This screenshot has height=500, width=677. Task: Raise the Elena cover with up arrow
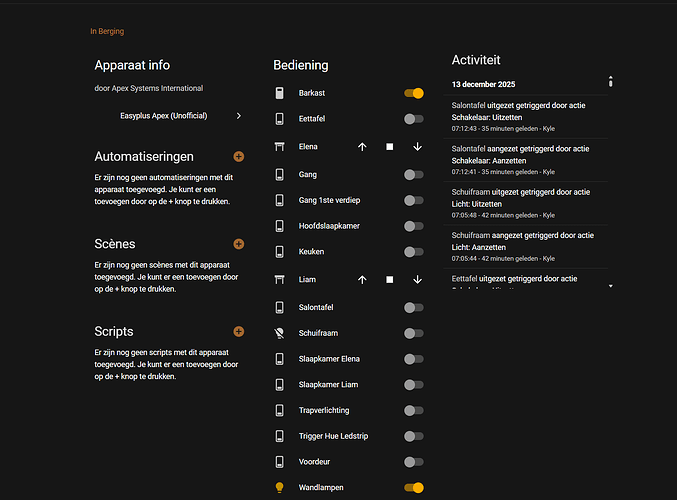[x=362, y=147]
